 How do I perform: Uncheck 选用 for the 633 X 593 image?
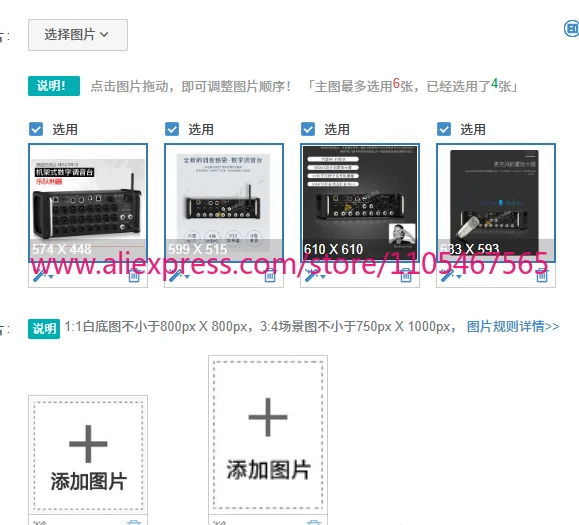444,129
